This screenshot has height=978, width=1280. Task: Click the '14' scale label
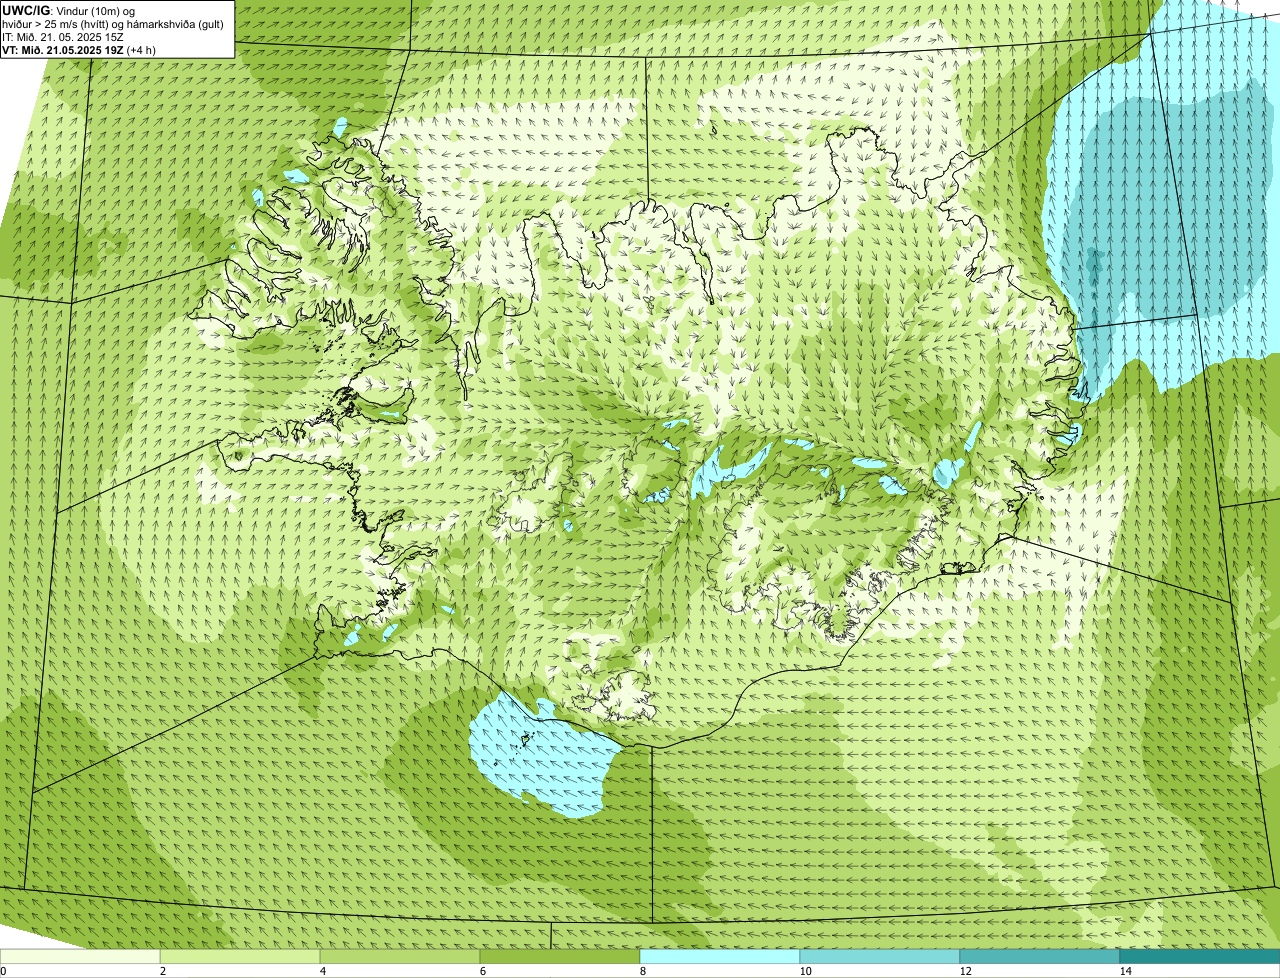1125,971
